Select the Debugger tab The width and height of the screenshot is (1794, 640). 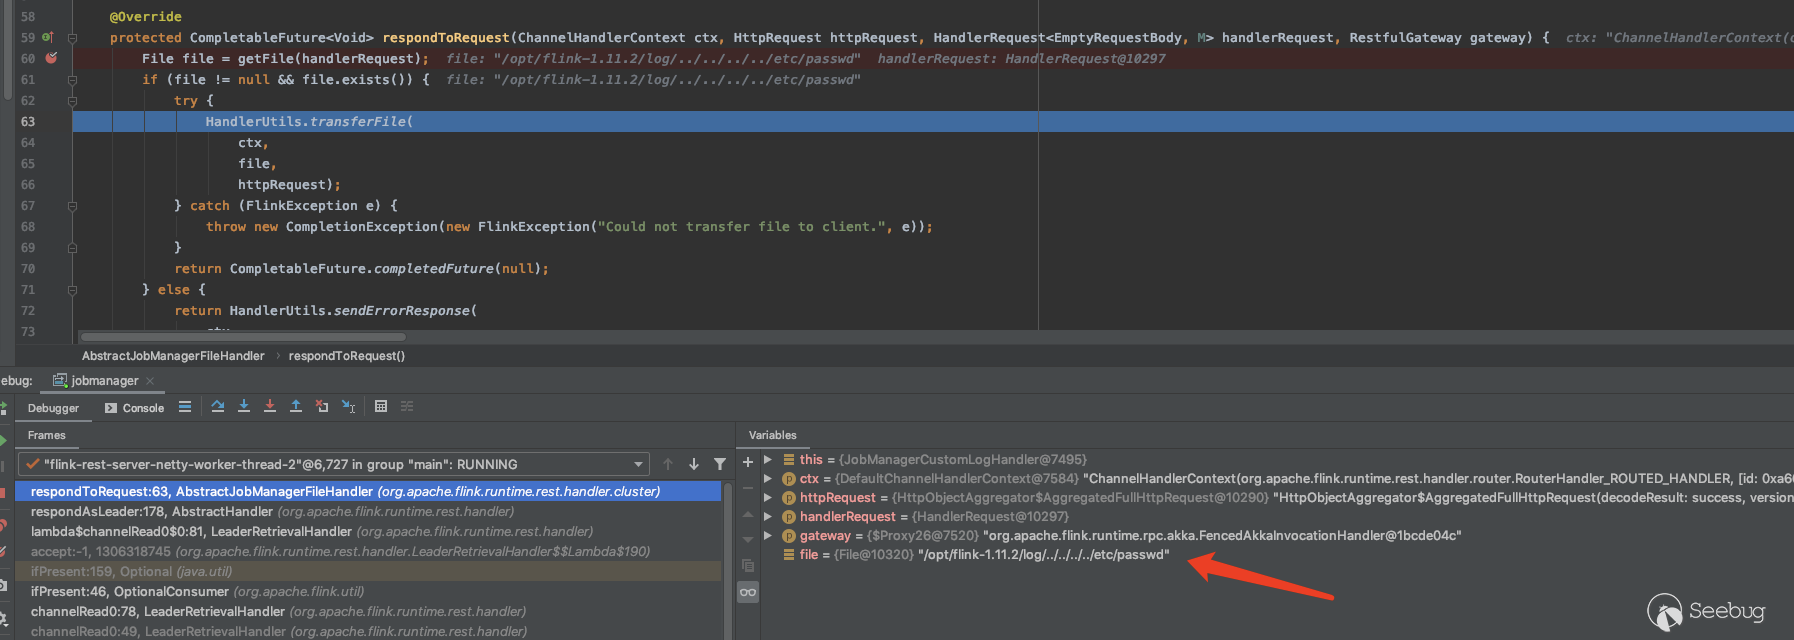53,408
